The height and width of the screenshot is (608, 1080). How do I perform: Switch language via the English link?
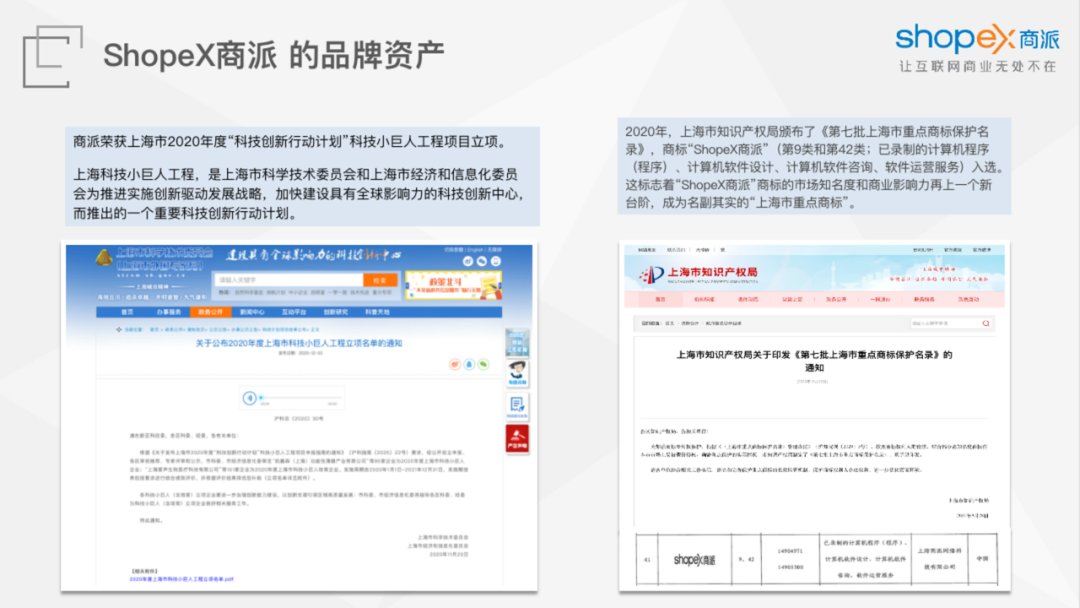pyautogui.click(x=475, y=249)
